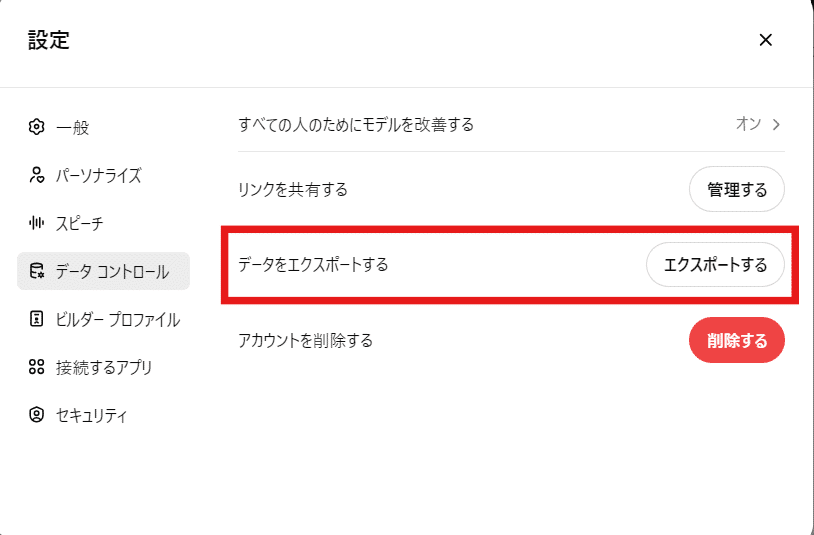814x535 pixels.
Task: Close the 設定 dialog with the X
Action: [766, 40]
